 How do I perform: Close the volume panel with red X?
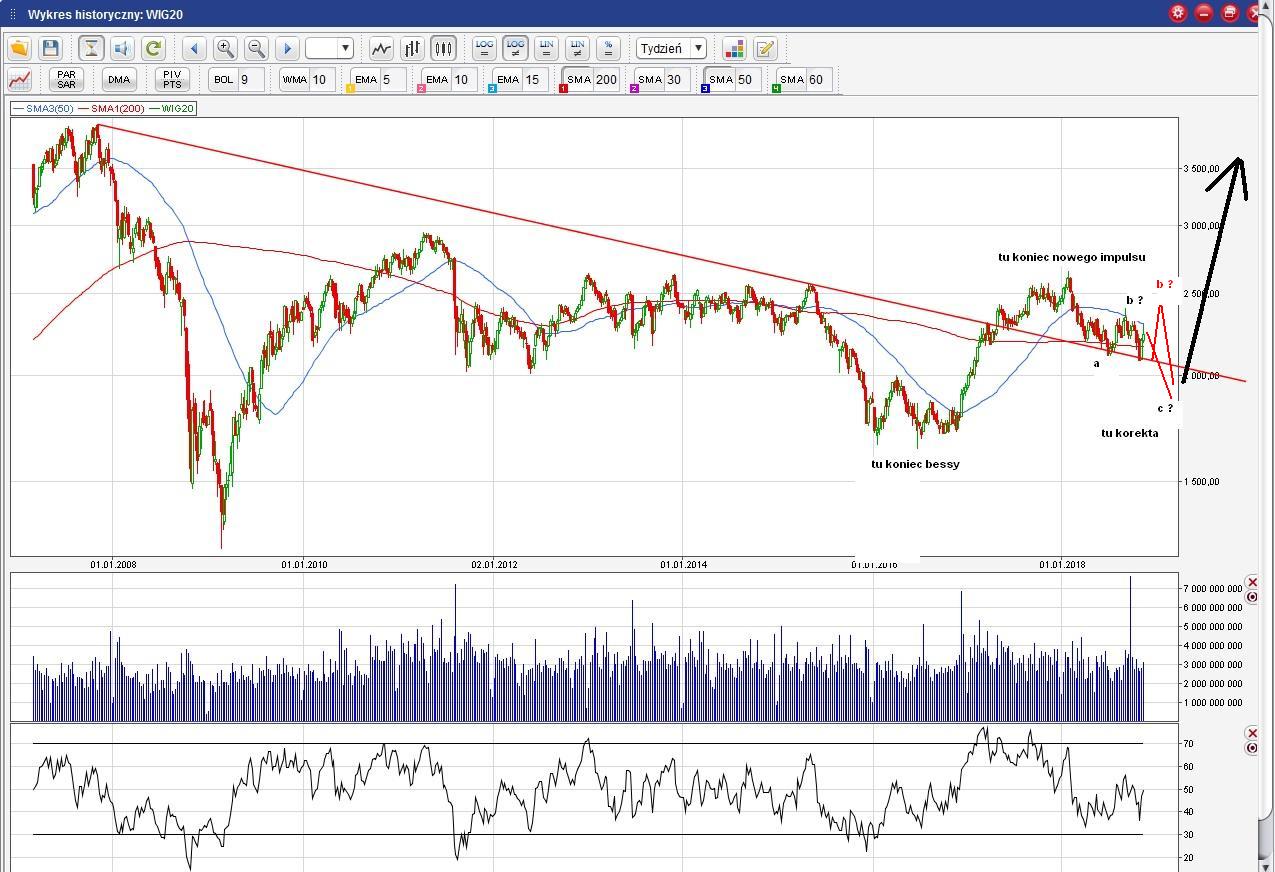pyautogui.click(x=1252, y=582)
